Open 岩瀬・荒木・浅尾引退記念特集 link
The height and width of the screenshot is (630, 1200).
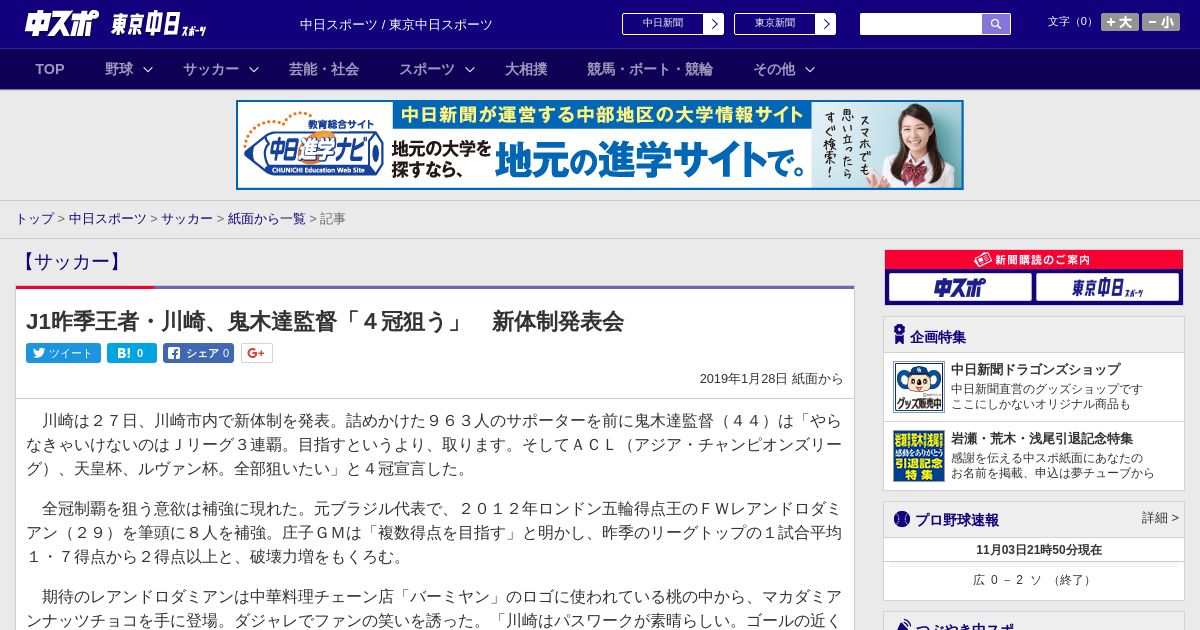(x=1042, y=438)
